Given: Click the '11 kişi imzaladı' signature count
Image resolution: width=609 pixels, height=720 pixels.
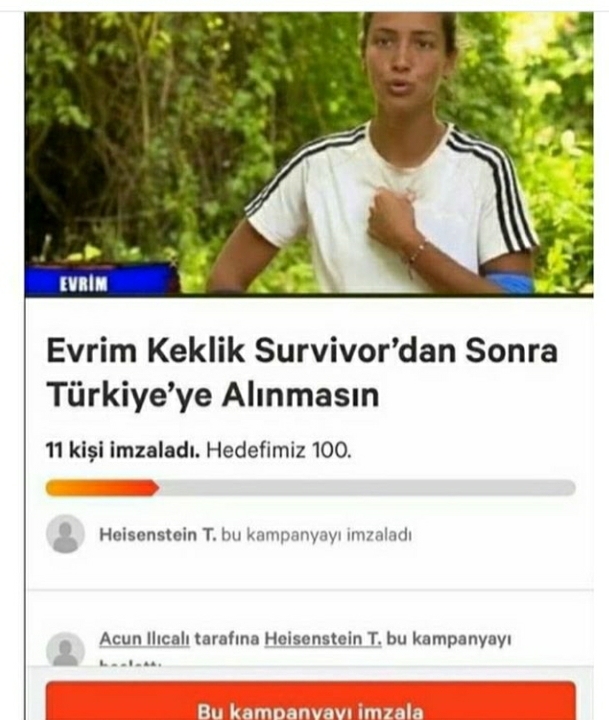Looking at the screenshot, I should pyautogui.click(x=123, y=450).
